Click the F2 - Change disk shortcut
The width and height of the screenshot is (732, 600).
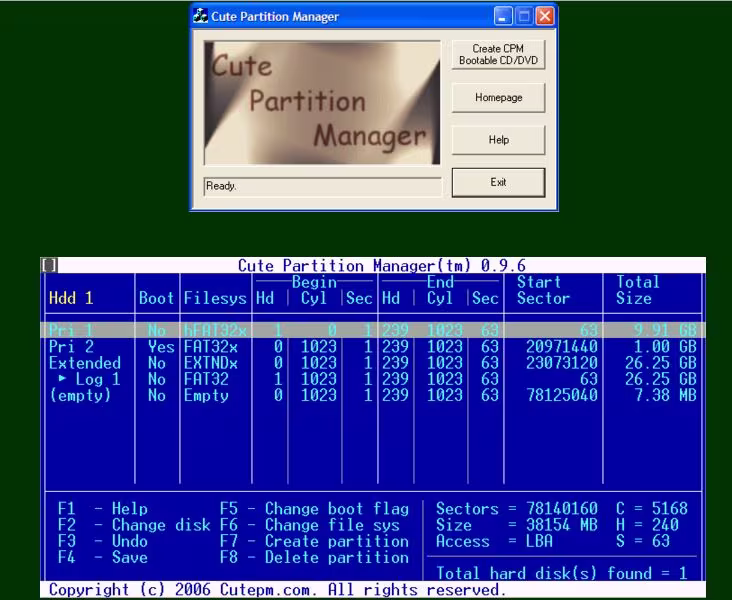click(x=134, y=525)
